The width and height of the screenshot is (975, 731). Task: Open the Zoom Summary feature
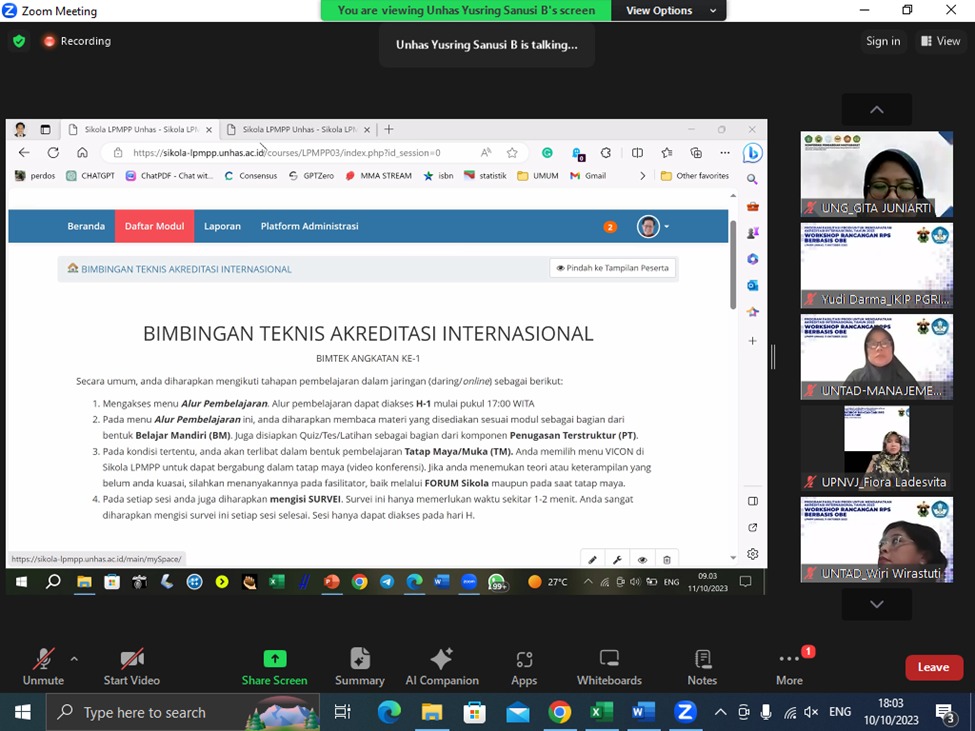pos(359,667)
